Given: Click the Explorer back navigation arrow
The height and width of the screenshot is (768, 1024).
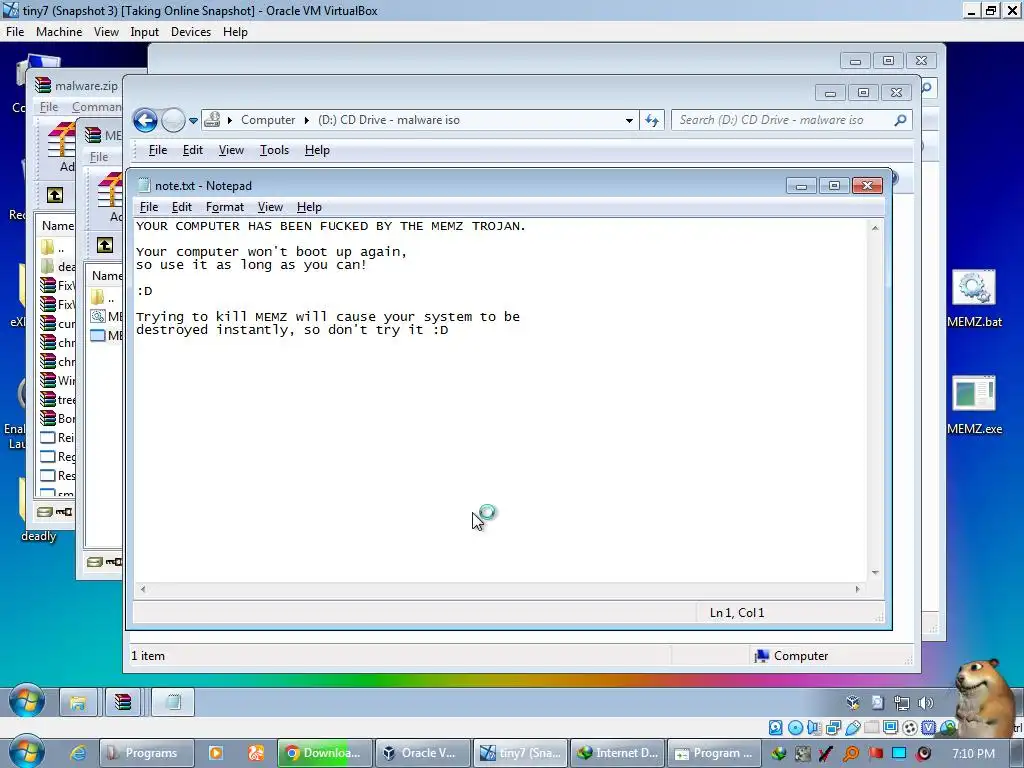Looking at the screenshot, I should coord(145,120).
